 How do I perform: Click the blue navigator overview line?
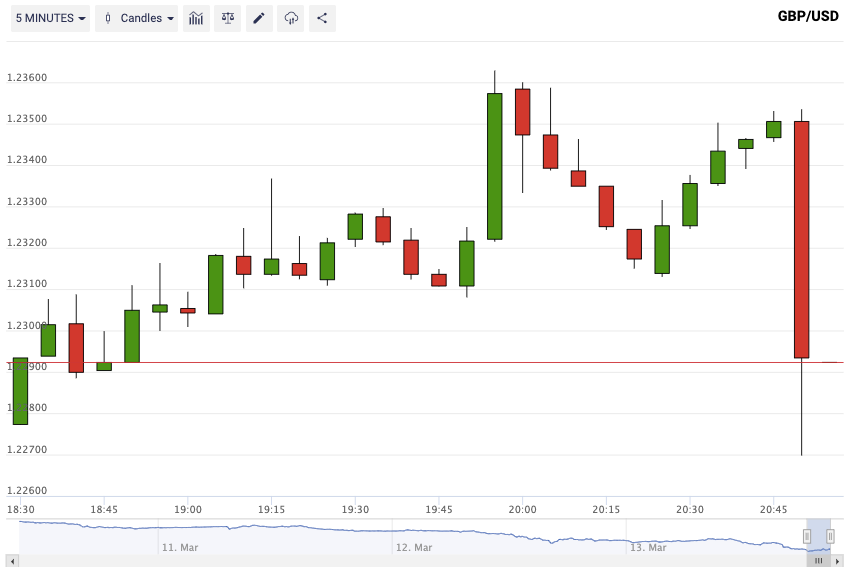(425, 531)
